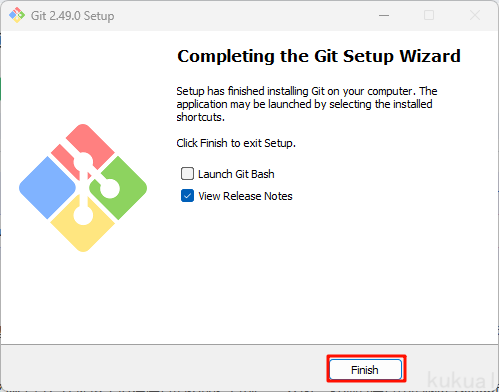Click the empty footer area beside Finish
This screenshot has height=392, width=499.
(163, 368)
